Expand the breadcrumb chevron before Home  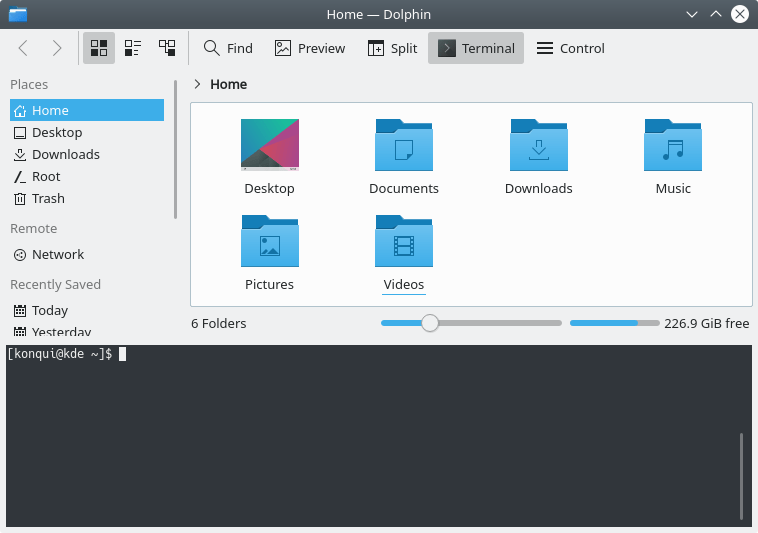coord(197,84)
